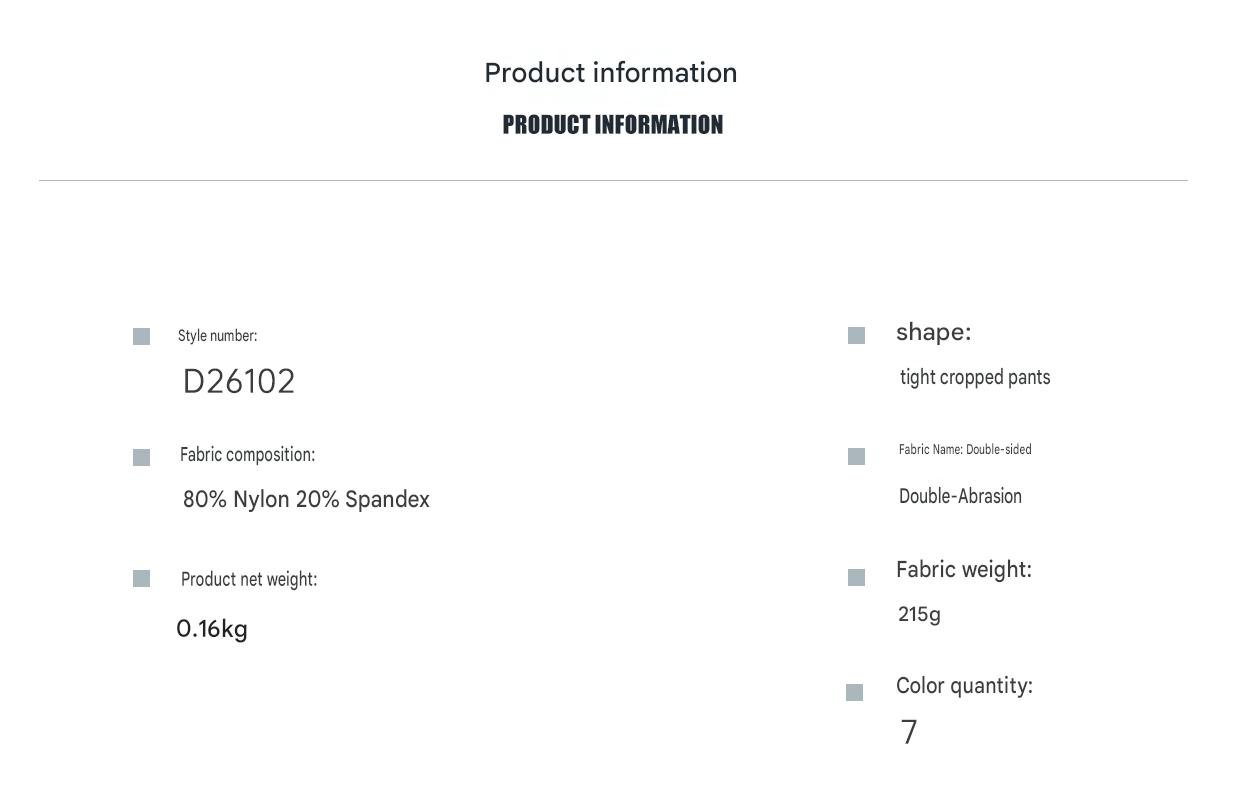This screenshot has width=1260, height=791.
Task: Click the gray marker next to Fabric weight
Action: click(x=856, y=577)
